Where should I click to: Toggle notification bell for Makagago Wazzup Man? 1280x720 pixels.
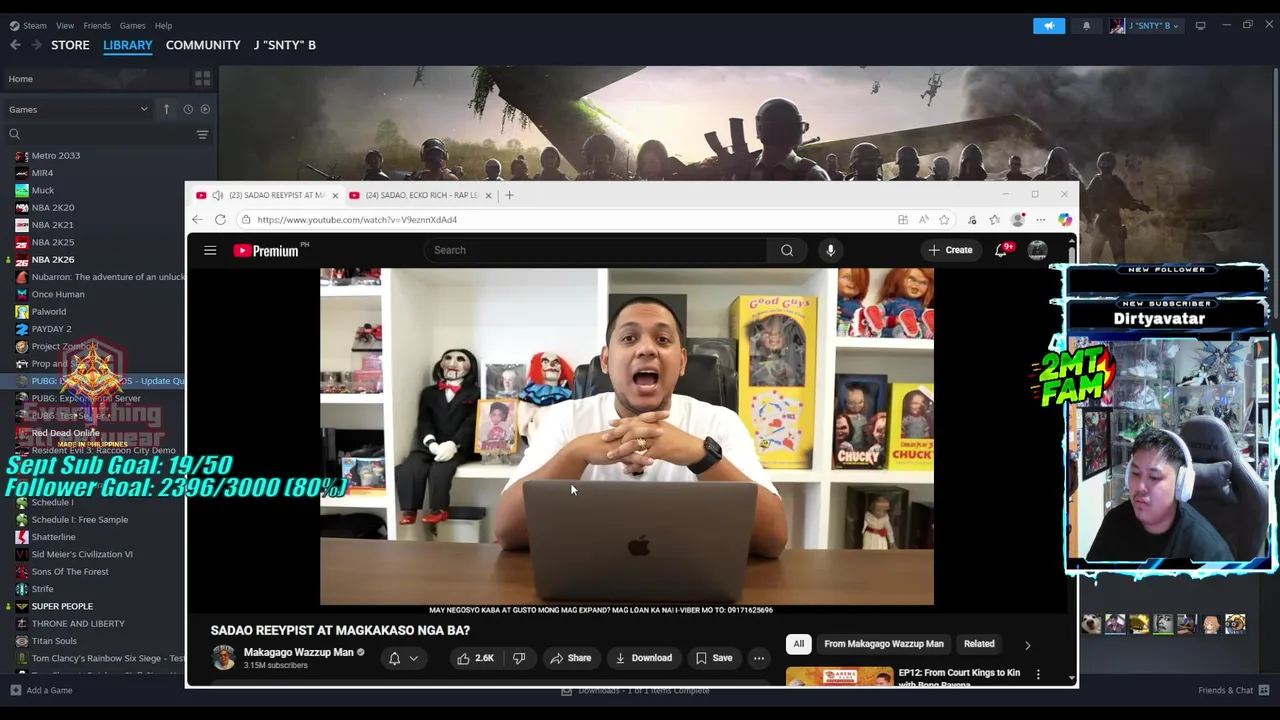(394, 658)
